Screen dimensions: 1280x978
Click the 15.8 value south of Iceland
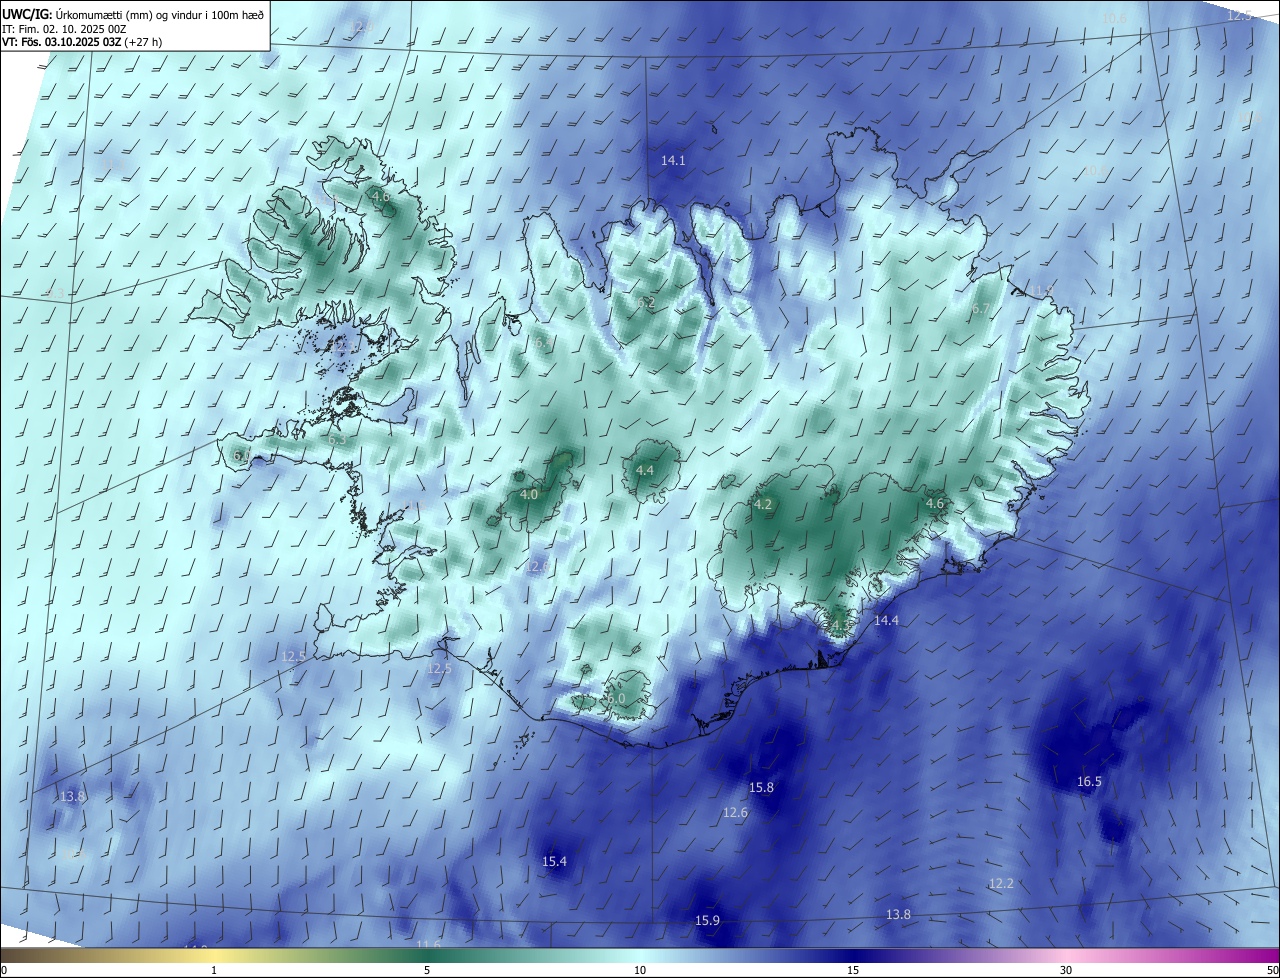click(761, 787)
